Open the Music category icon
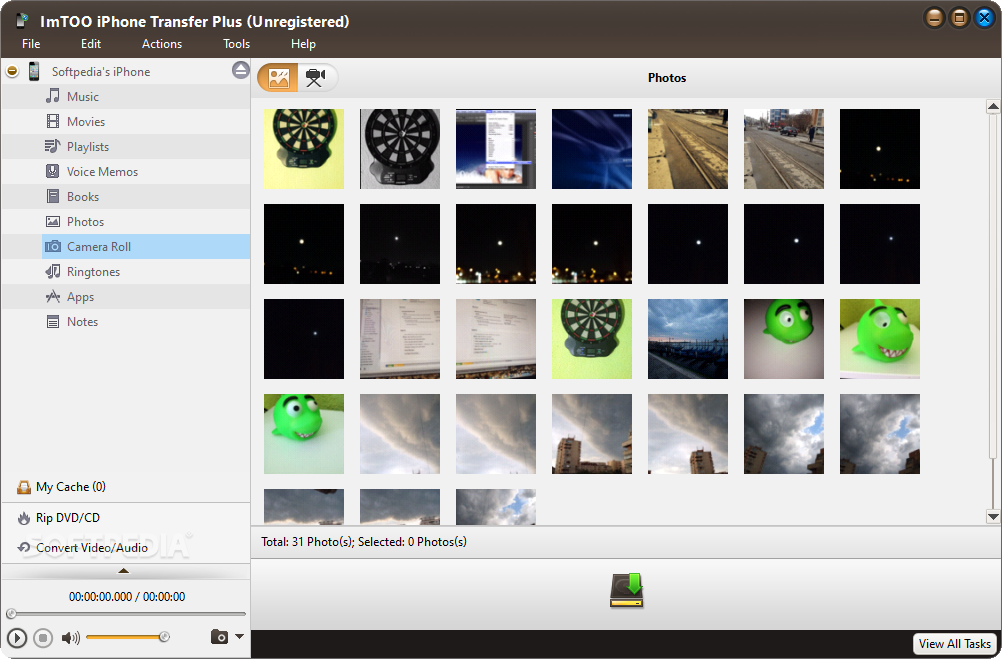This screenshot has width=1002, height=659. (x=53, y=97)
